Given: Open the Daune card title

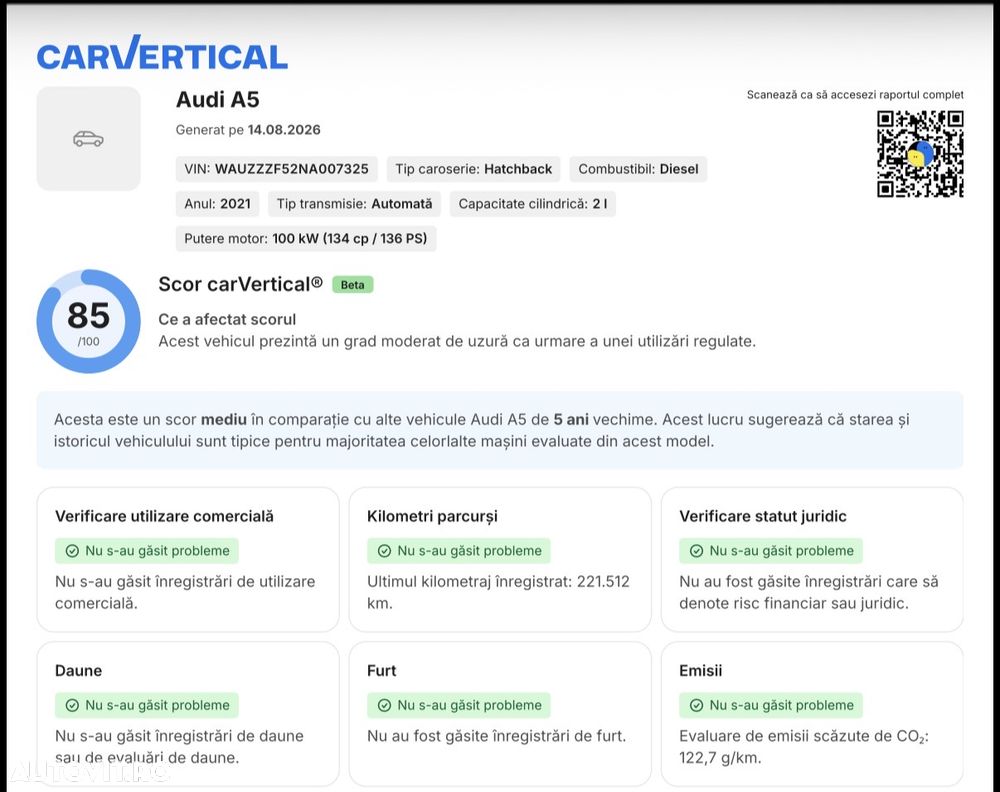Looking at the screenshot, I should pos(78,671).
